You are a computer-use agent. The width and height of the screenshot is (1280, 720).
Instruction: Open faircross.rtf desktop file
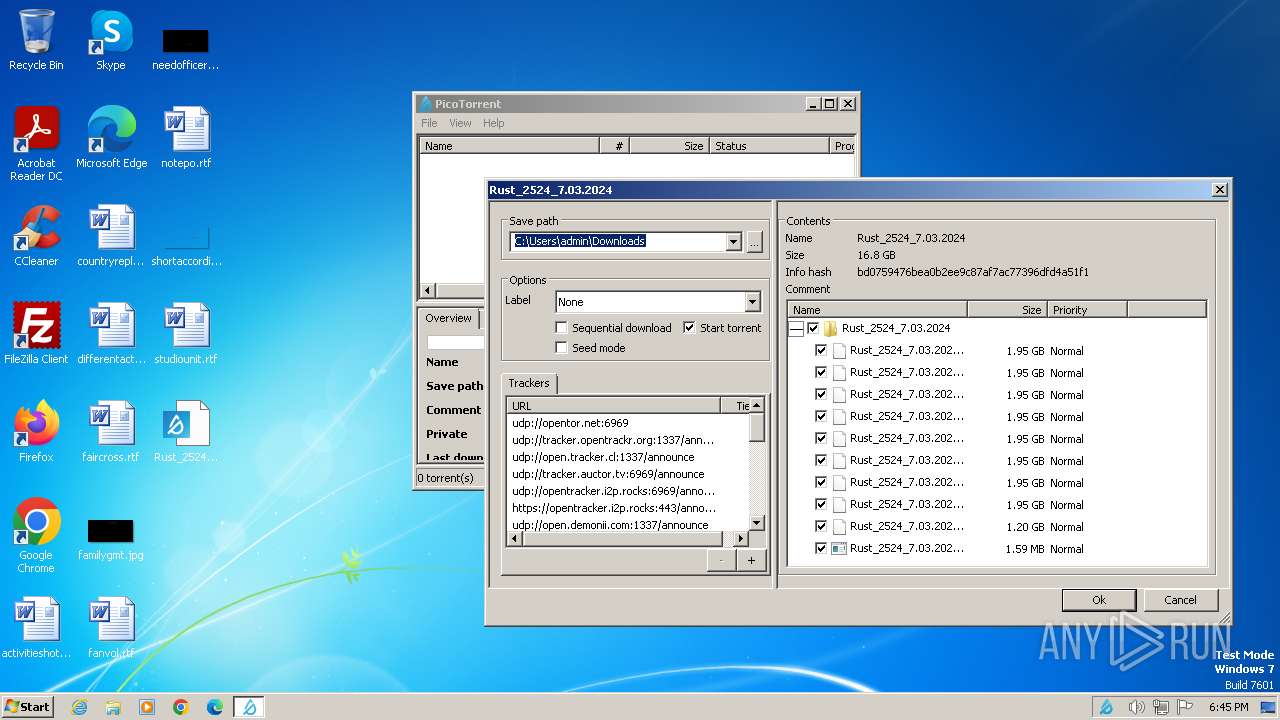110,431
